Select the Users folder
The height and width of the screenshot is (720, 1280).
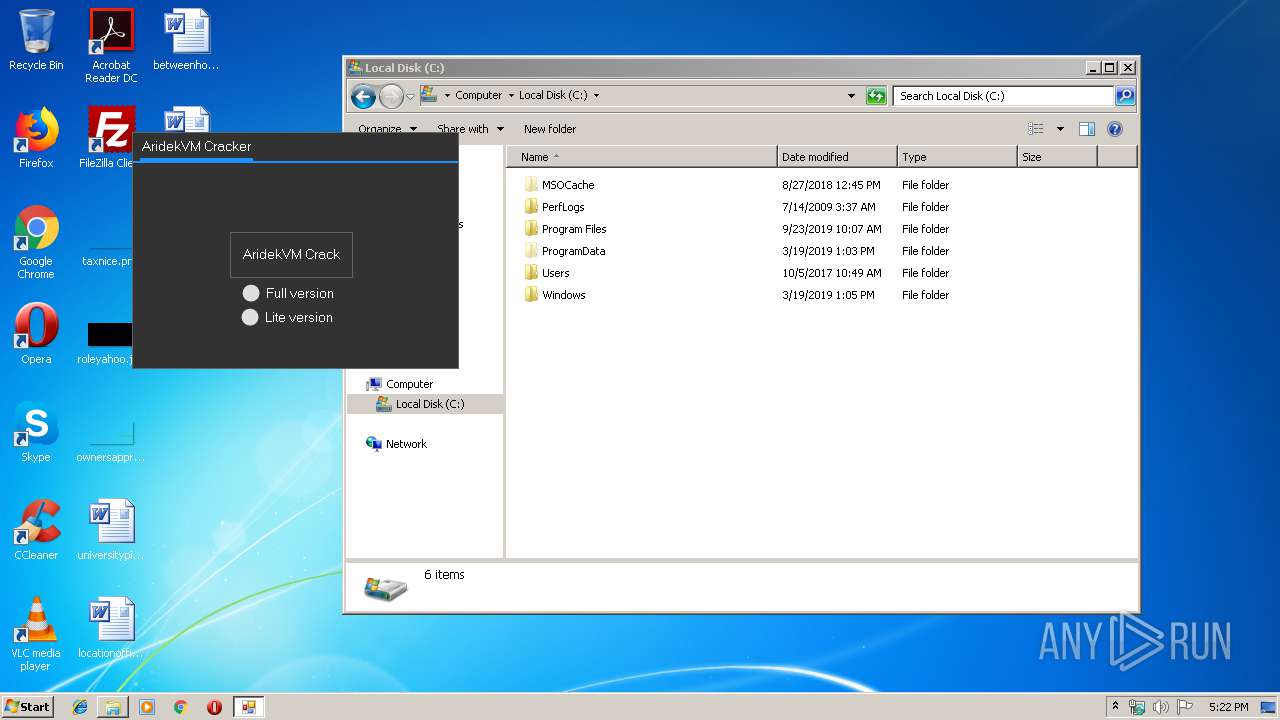click(555, 273)
